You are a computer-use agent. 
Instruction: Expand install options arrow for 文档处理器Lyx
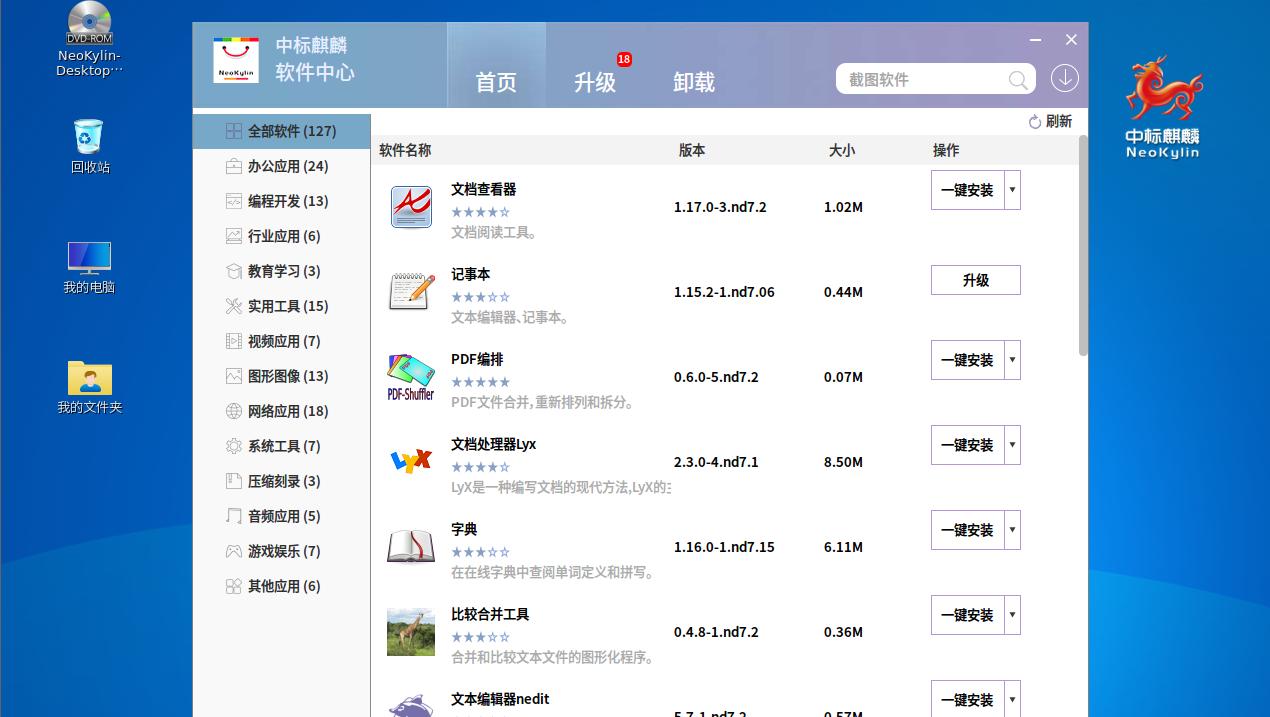(1012, 445)
